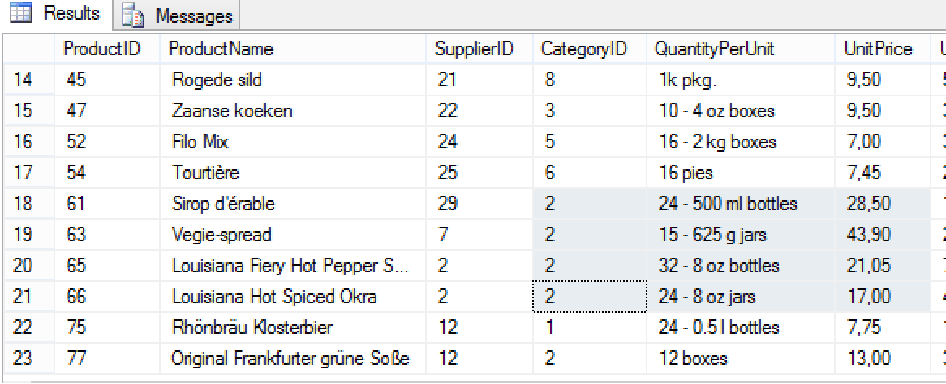The height and width of the screenshot is (384, 946).
Task: Click the UnitPrice column header
Action: [882, 49]
